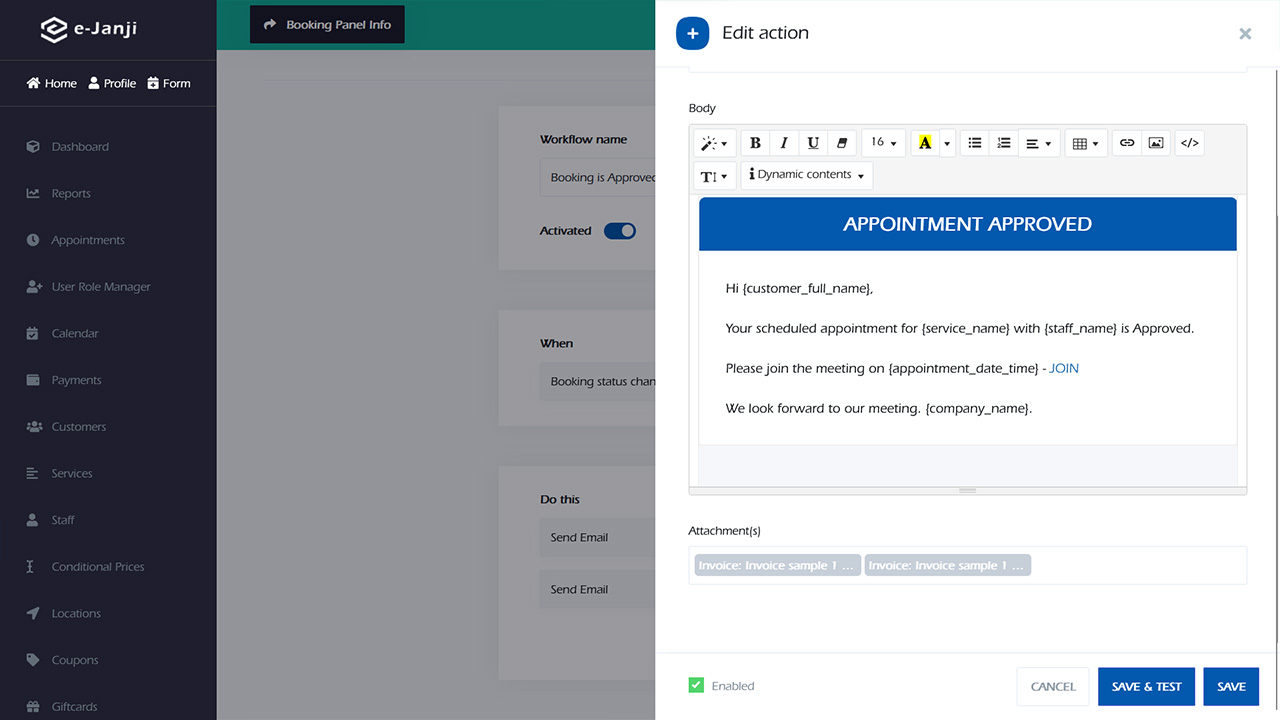Click the SAVE & TEST button
1280x720 pixels.
pos(1146,686)
